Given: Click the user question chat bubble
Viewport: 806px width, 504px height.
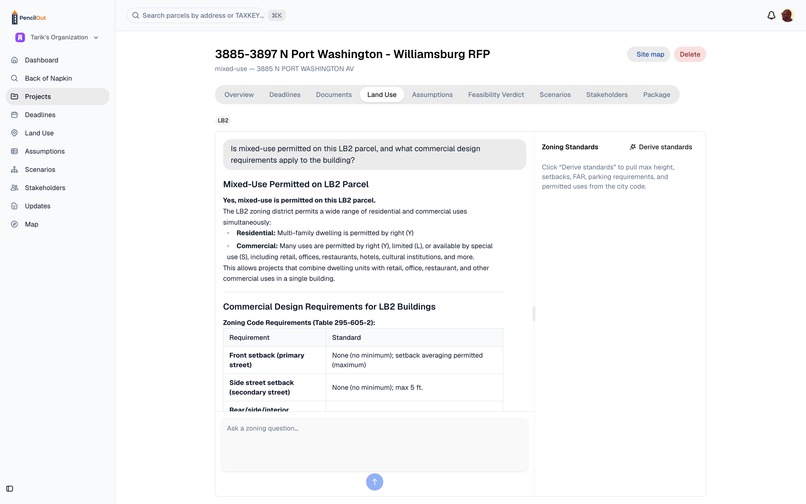Looking at the screenshot, I should click(375, 154).
